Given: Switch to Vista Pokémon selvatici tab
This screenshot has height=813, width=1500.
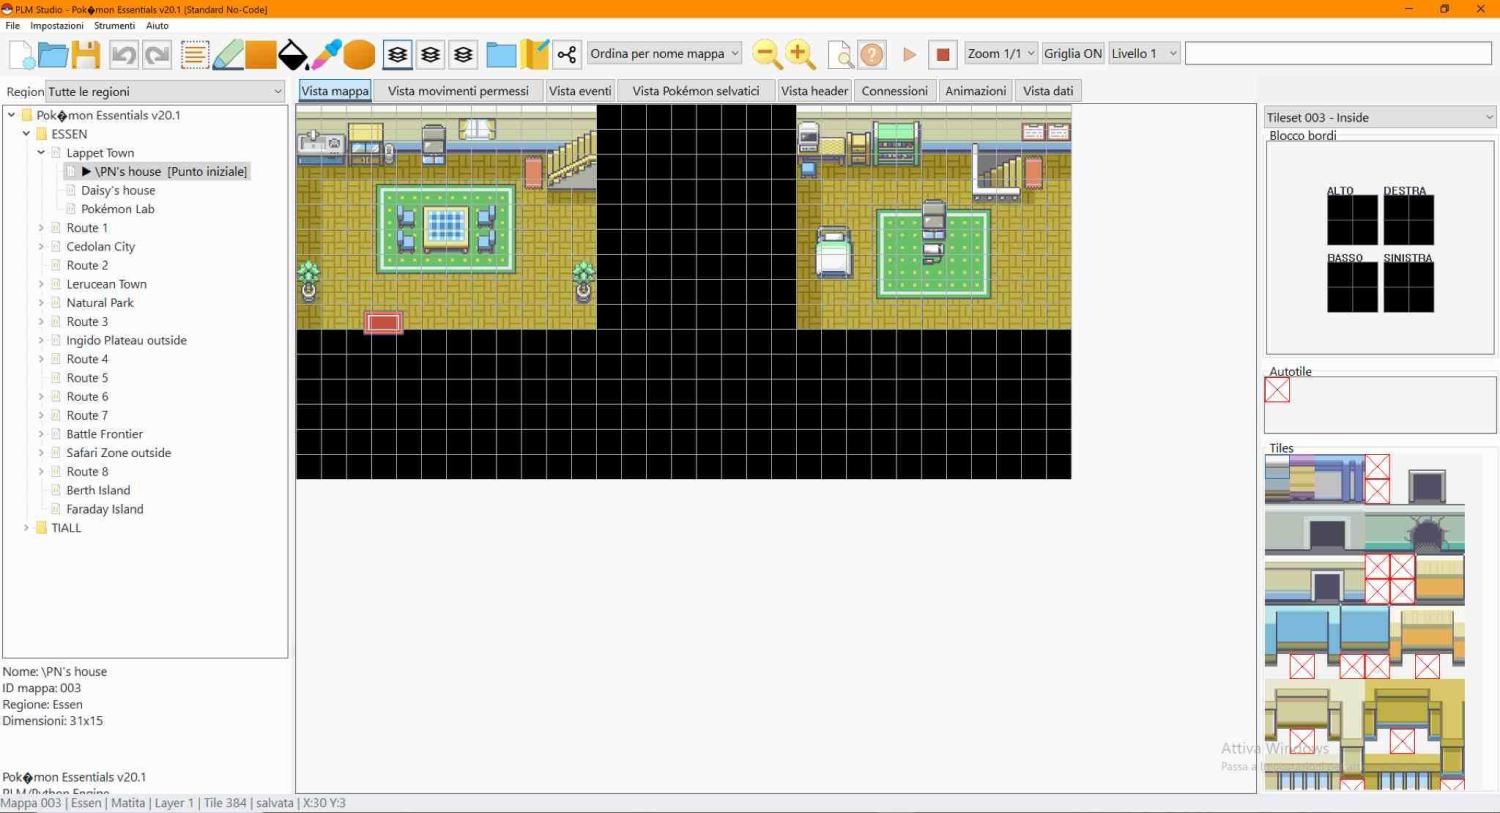Looking at the screenshot, I should coord(696,91).
